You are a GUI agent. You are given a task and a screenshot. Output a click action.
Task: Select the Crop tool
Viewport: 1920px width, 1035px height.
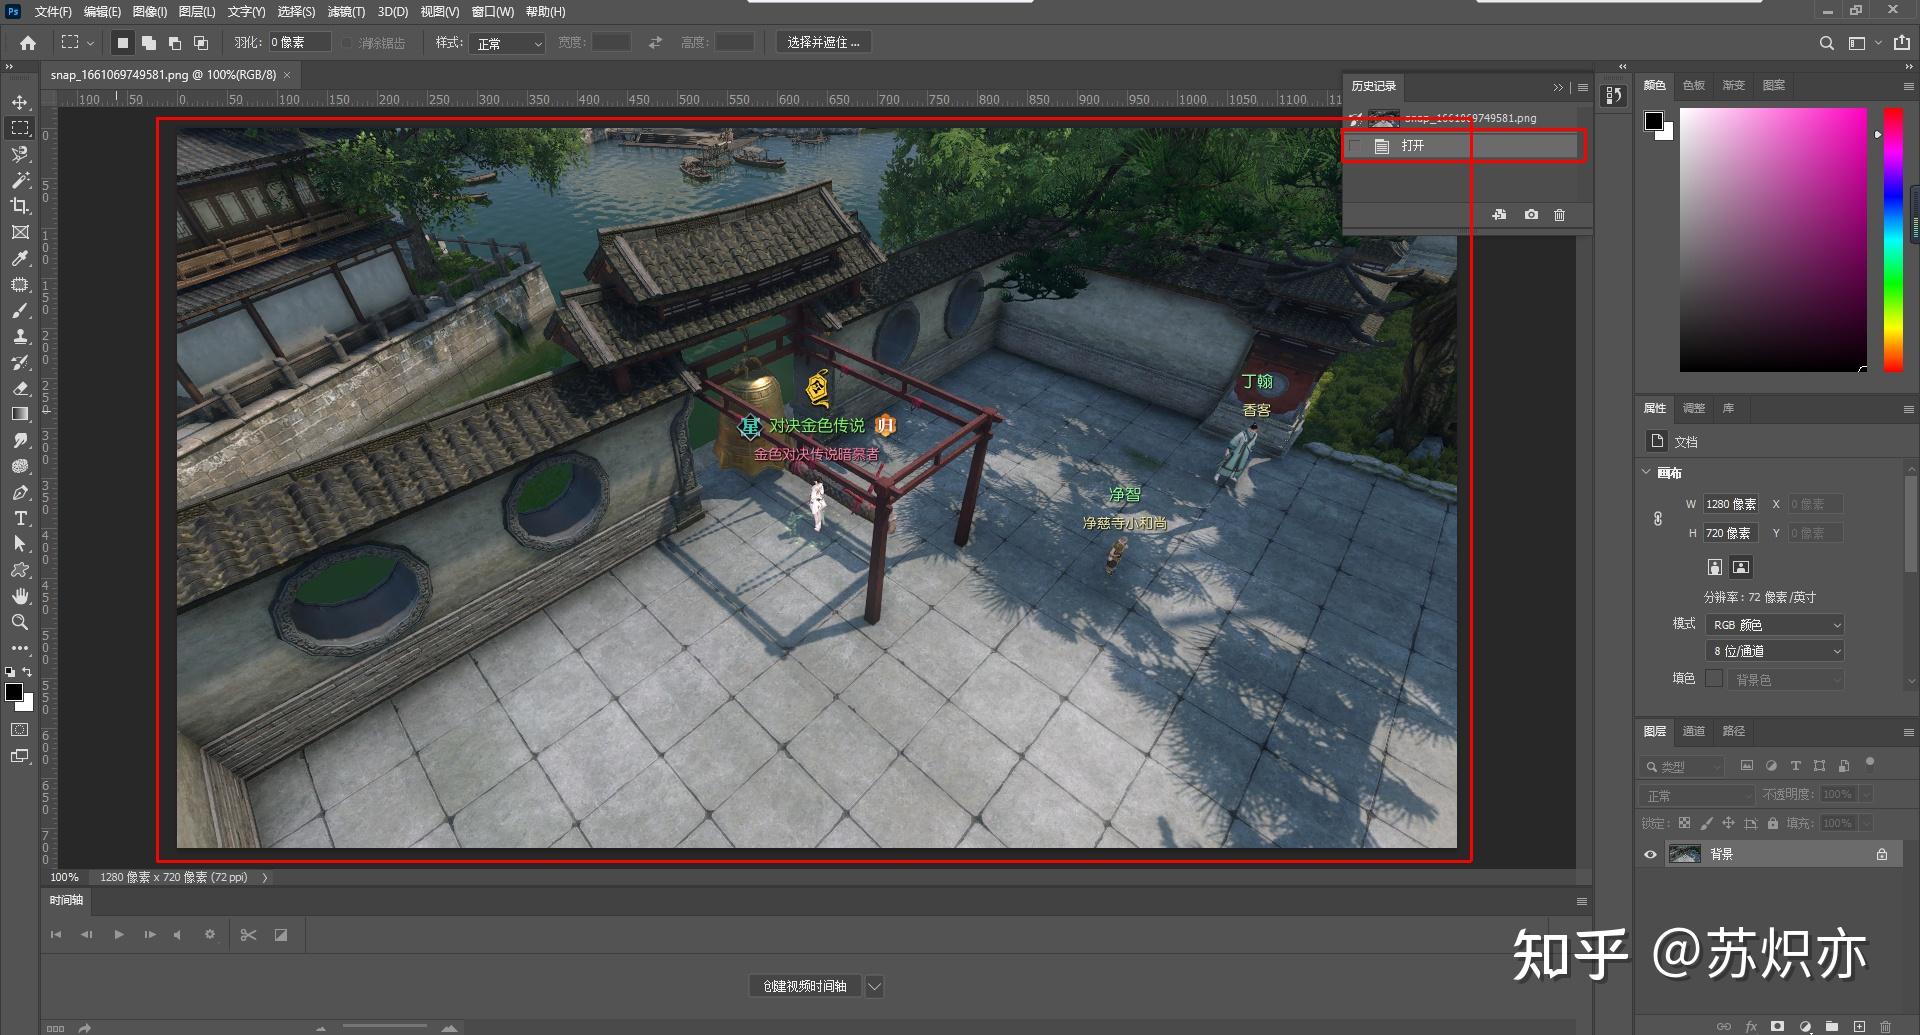click(x=20, y=206)
